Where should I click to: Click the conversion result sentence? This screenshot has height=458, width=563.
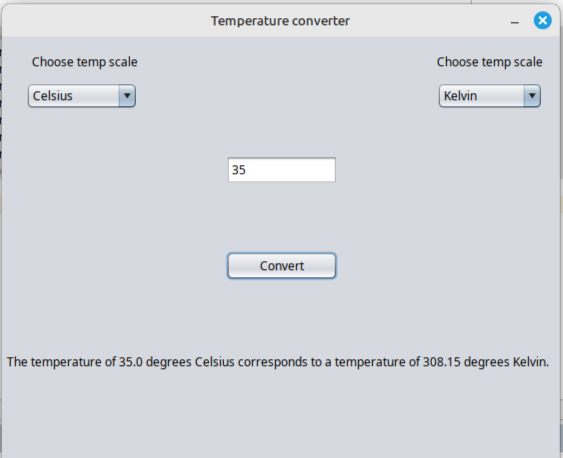coord(278,362)
